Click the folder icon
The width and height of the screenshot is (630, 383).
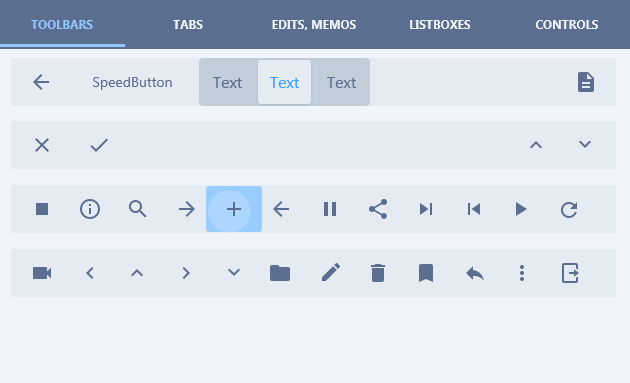(x=280, y=273)
